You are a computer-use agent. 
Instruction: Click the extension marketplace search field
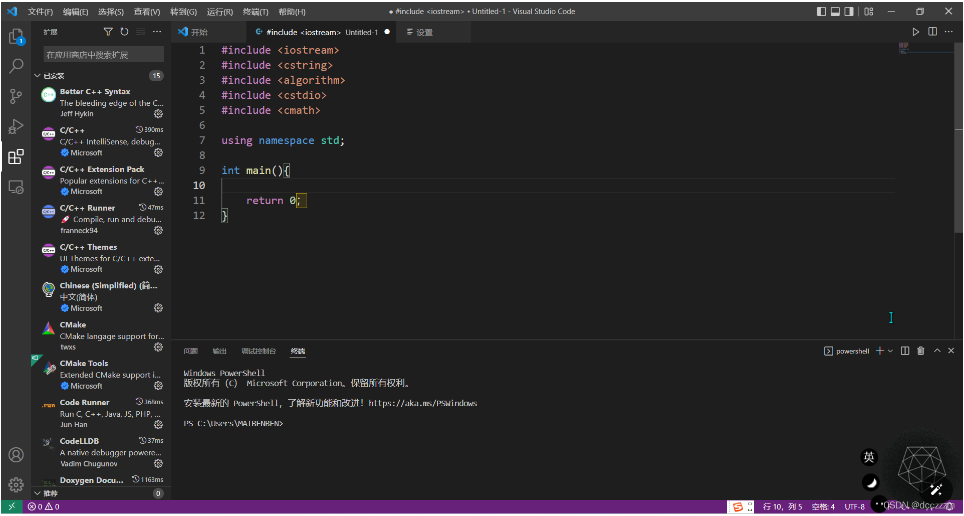click(x=104, y=54)
